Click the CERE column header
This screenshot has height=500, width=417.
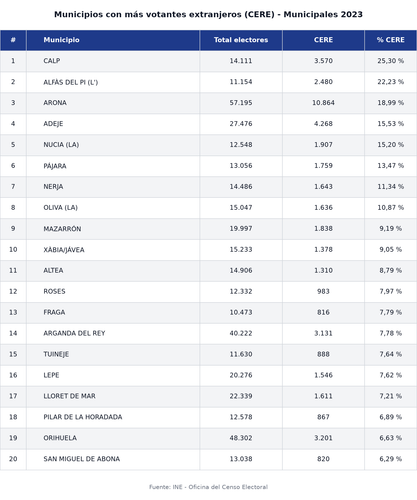click(x=323, y=40)
